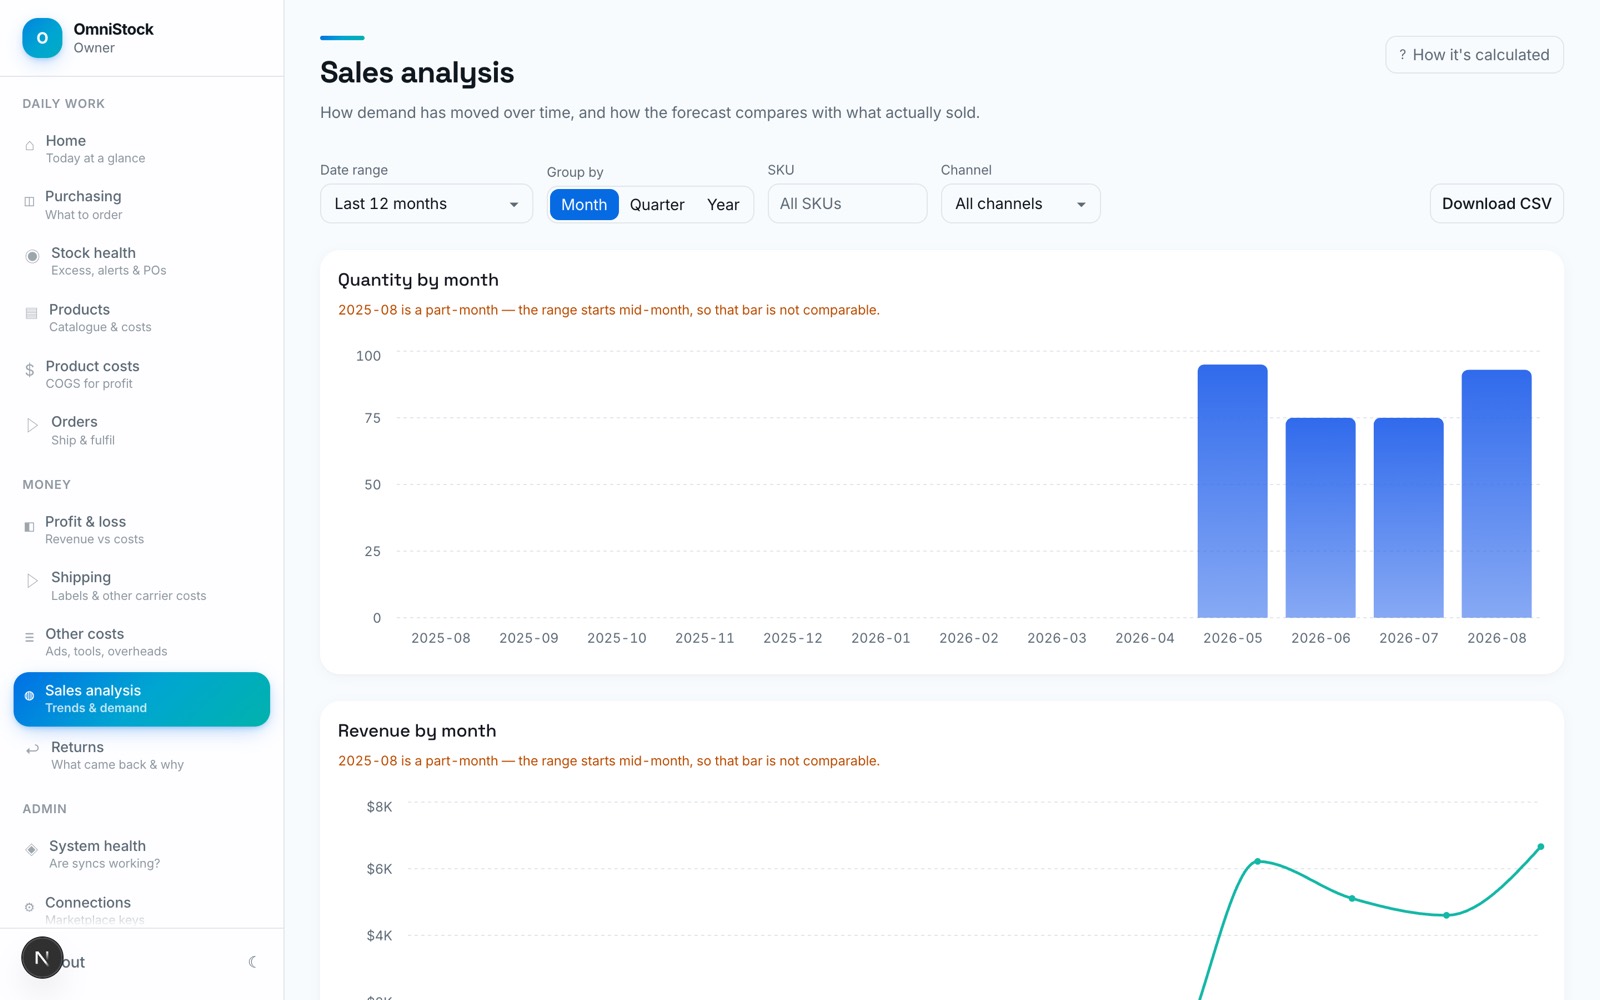Click the last revenue line data point

[1540, 847]
